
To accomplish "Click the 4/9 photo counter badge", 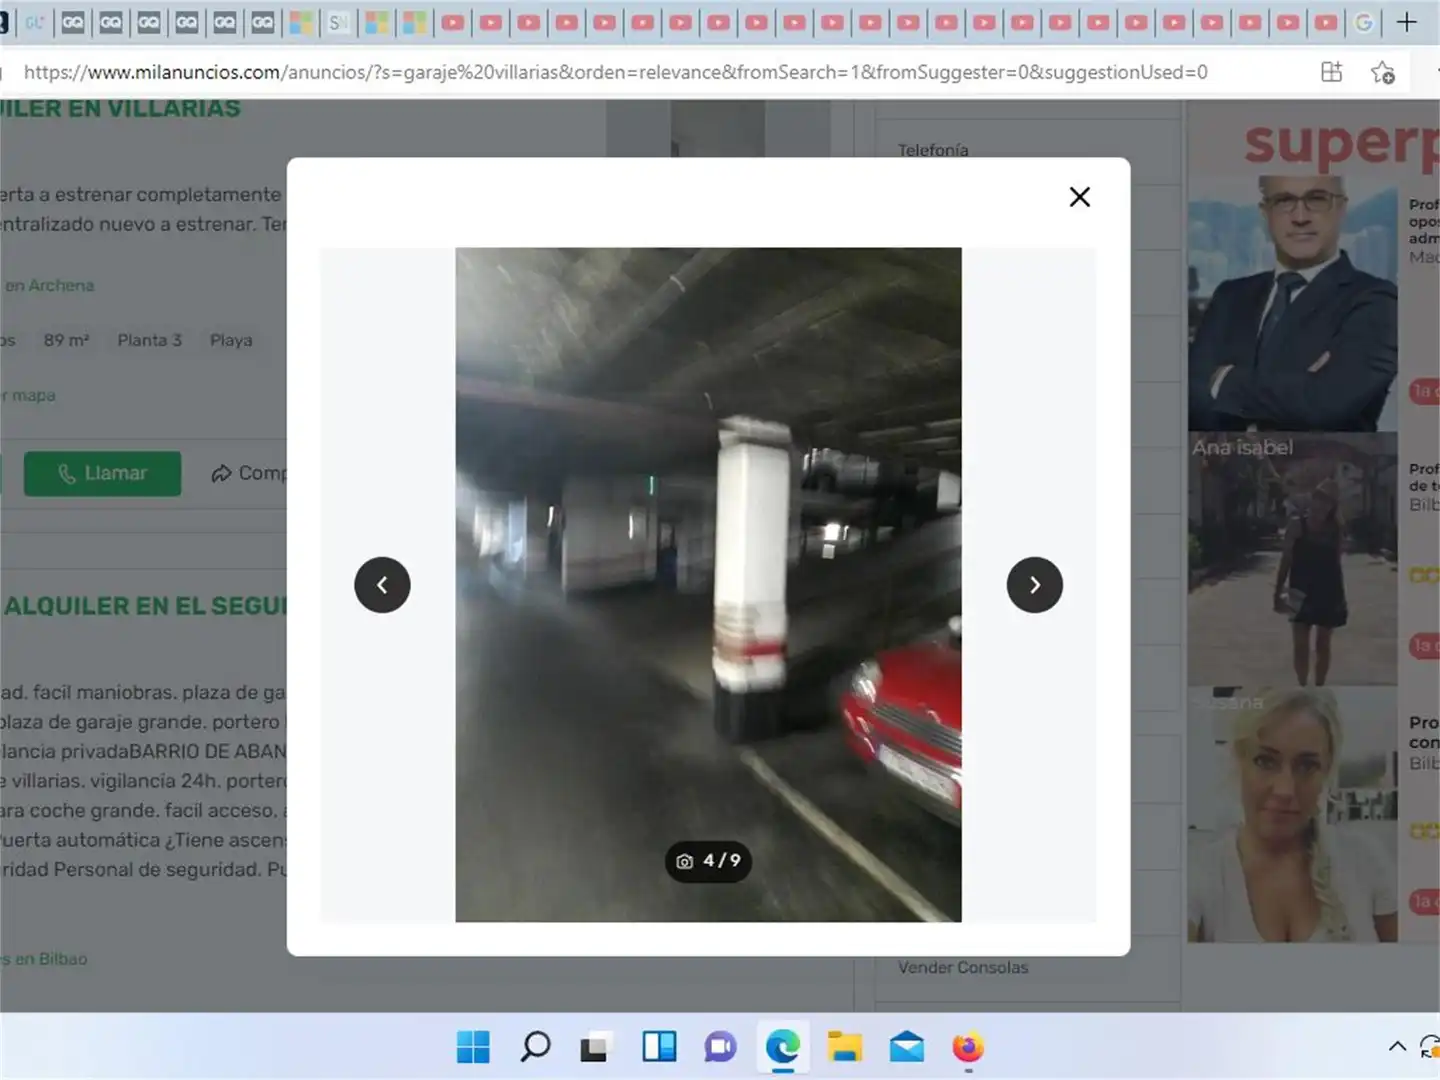I will pyautogui.click(x=709, y=861).
